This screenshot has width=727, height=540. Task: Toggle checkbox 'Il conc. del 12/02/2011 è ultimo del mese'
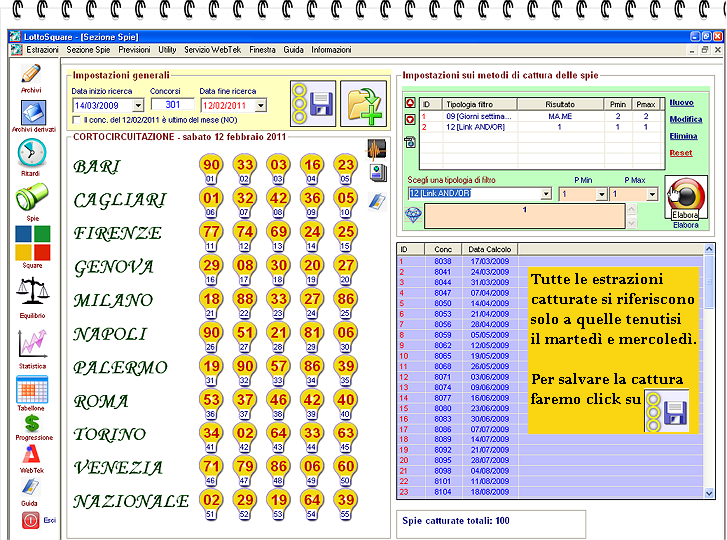coord(77,120)
